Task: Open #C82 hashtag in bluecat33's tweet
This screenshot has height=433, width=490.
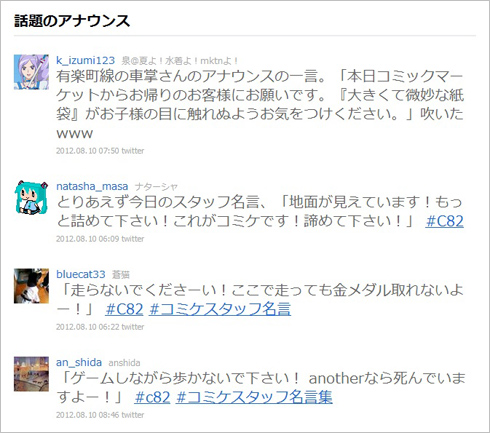Action: 124,309
